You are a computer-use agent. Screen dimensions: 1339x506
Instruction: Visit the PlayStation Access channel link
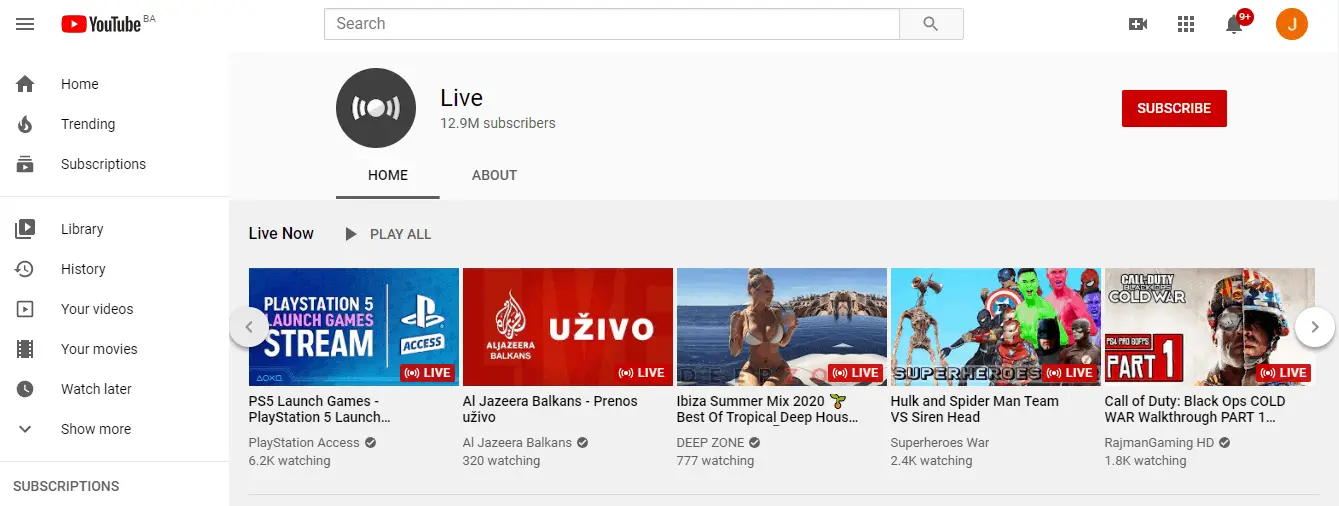304,443
